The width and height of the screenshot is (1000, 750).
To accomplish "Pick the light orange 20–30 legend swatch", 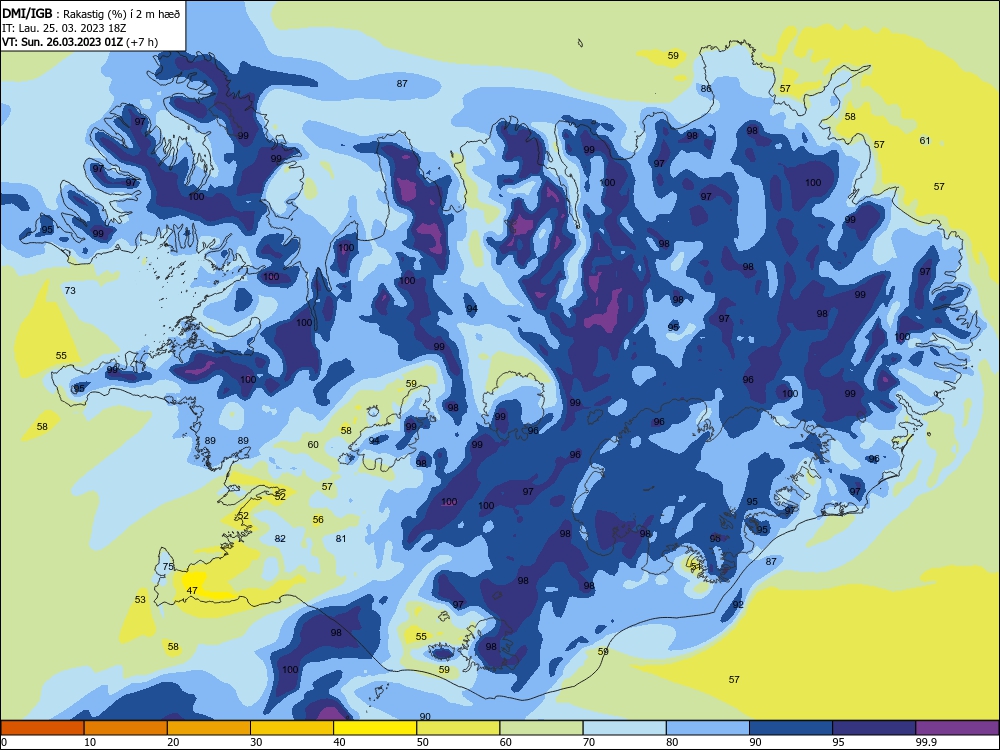I will point(209,728).
